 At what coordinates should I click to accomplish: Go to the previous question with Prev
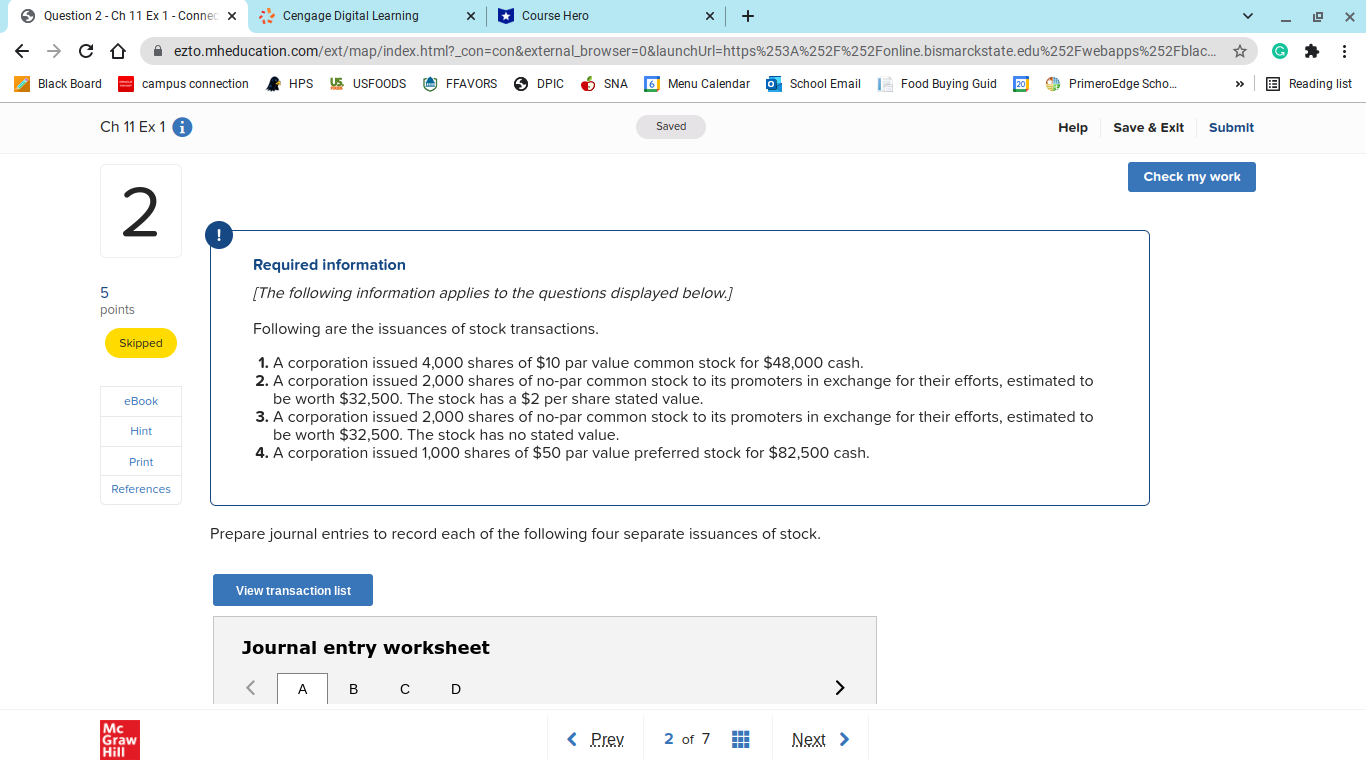(595, 739)
